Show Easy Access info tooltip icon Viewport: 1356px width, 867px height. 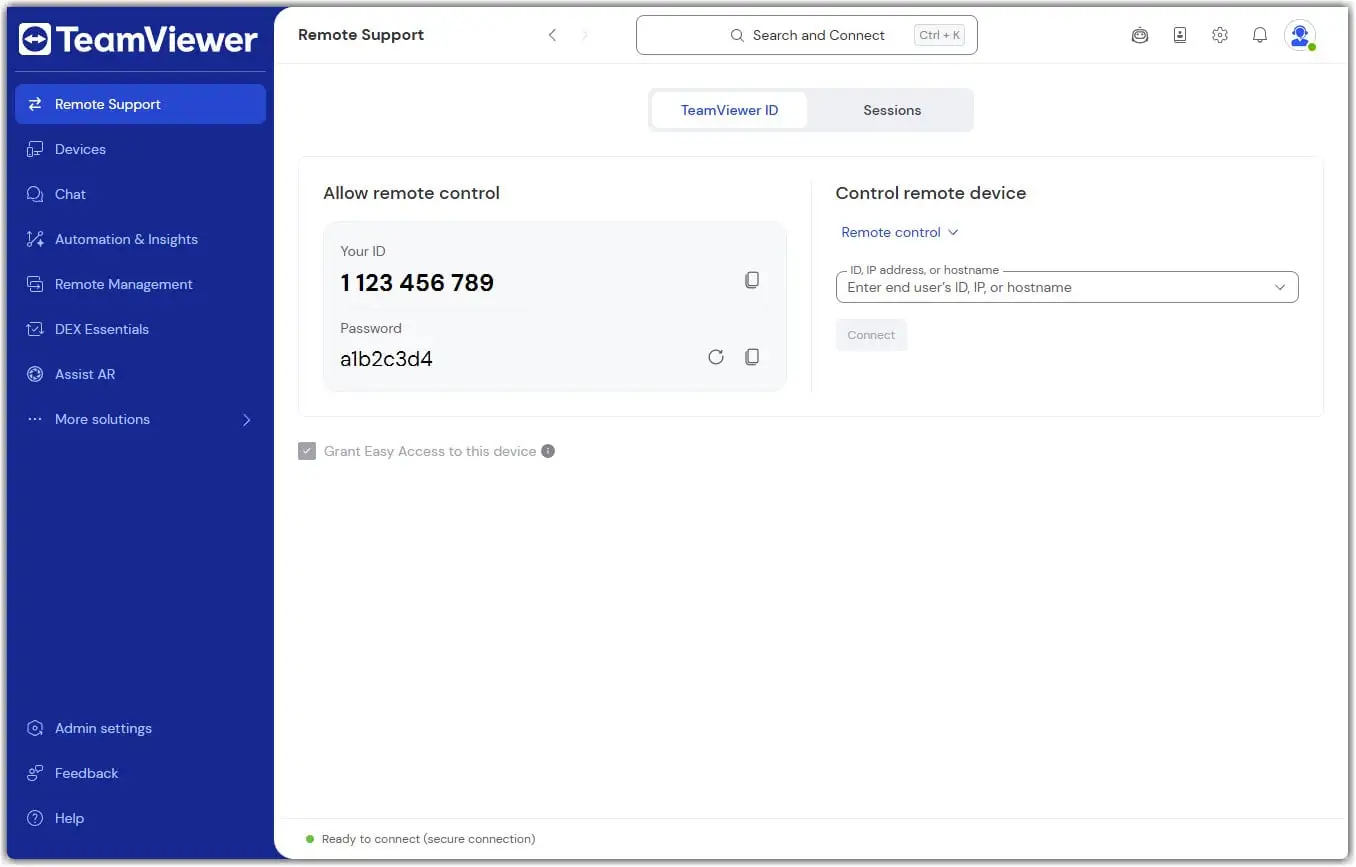point(548,451)
